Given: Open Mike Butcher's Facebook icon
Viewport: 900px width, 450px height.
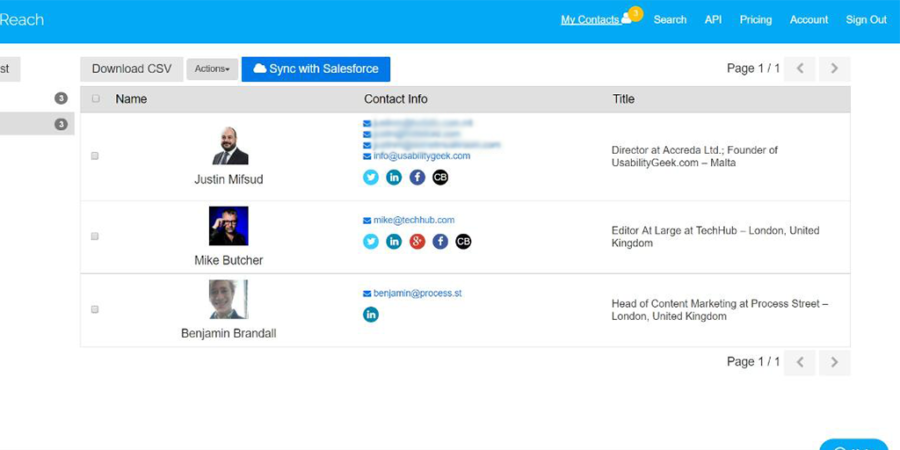Looking at the screenshot, I should pos(440,242).
